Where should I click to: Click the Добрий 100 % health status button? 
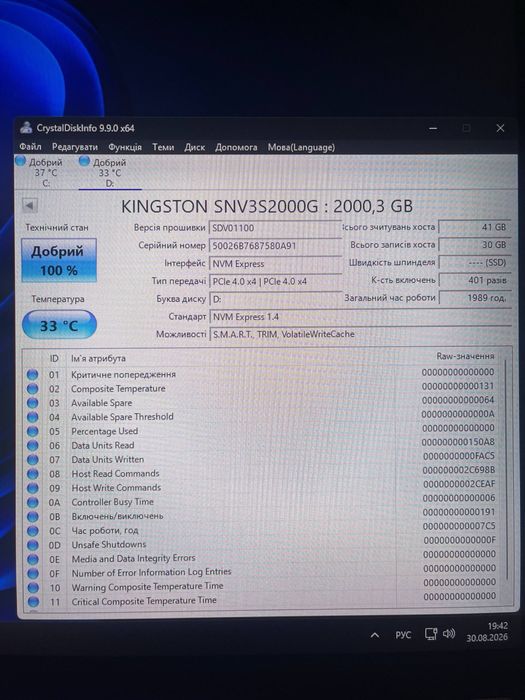[x=59, y=260]
